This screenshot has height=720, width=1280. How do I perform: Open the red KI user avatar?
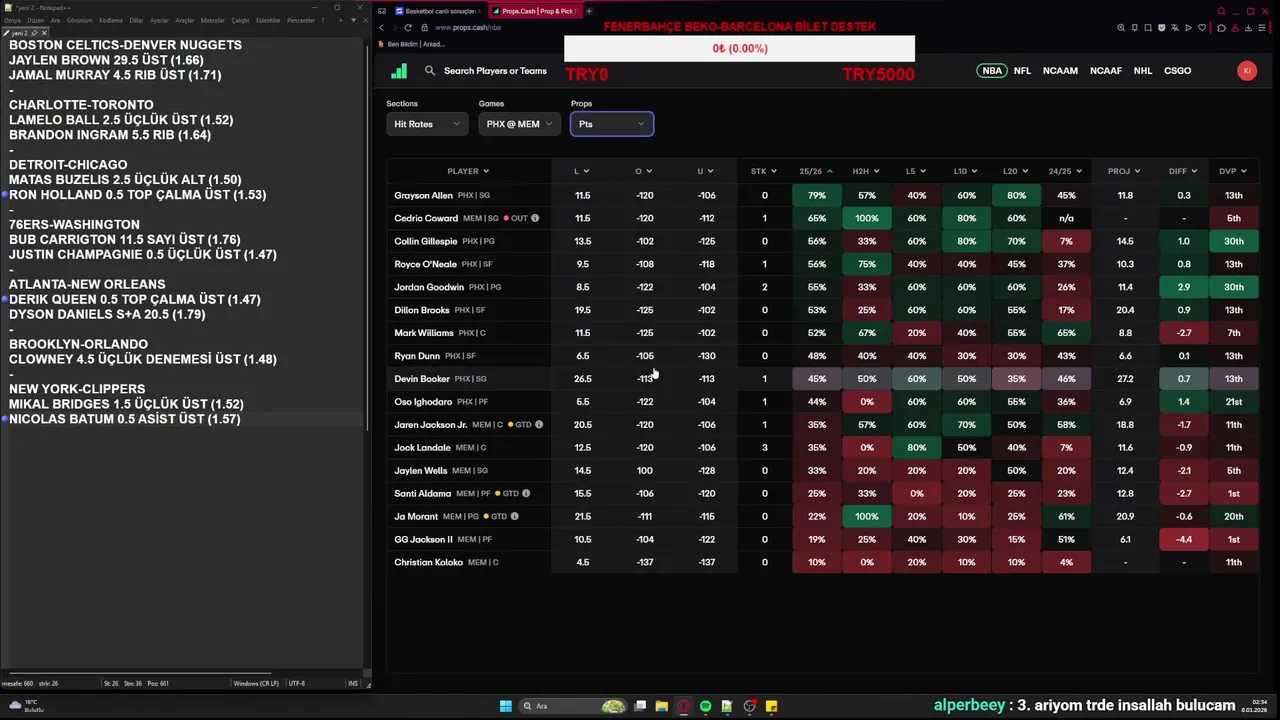pos(1246,70)
